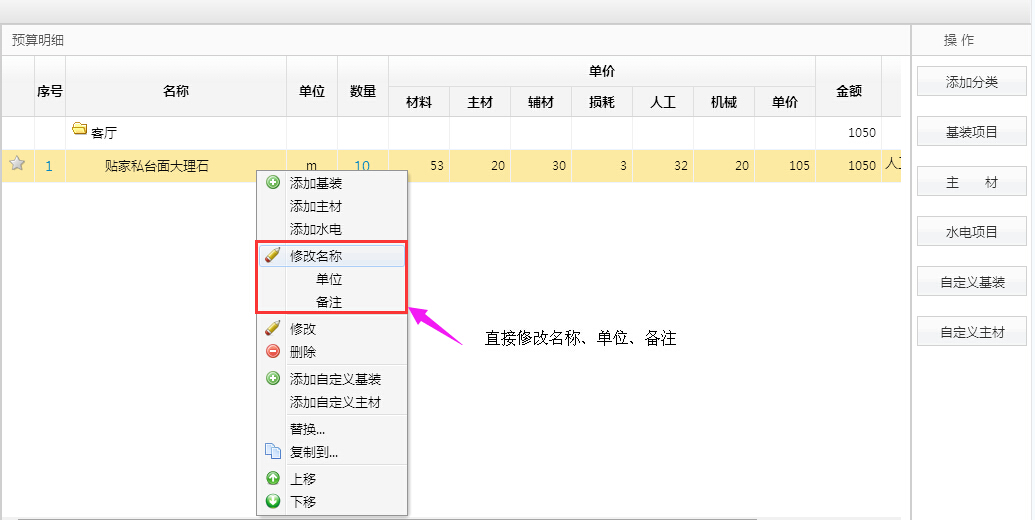
Task: Click green plus icon beside 添加基装
Action: point(273,183)
